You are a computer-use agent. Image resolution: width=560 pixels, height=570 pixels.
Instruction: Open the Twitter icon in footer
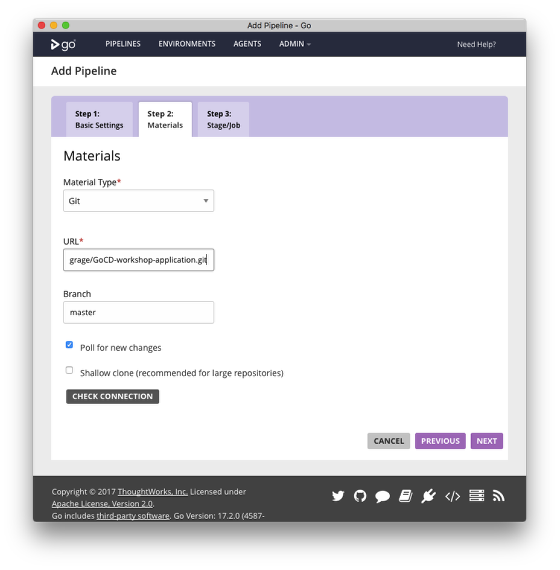(x=338, y=496)
